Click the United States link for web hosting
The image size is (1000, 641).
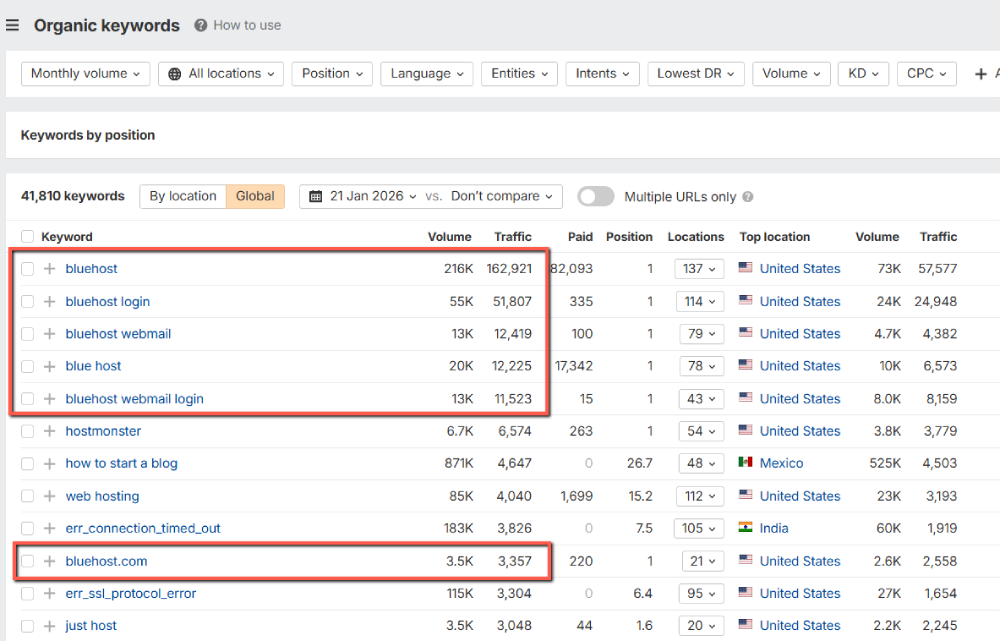(x=799, y=496)
